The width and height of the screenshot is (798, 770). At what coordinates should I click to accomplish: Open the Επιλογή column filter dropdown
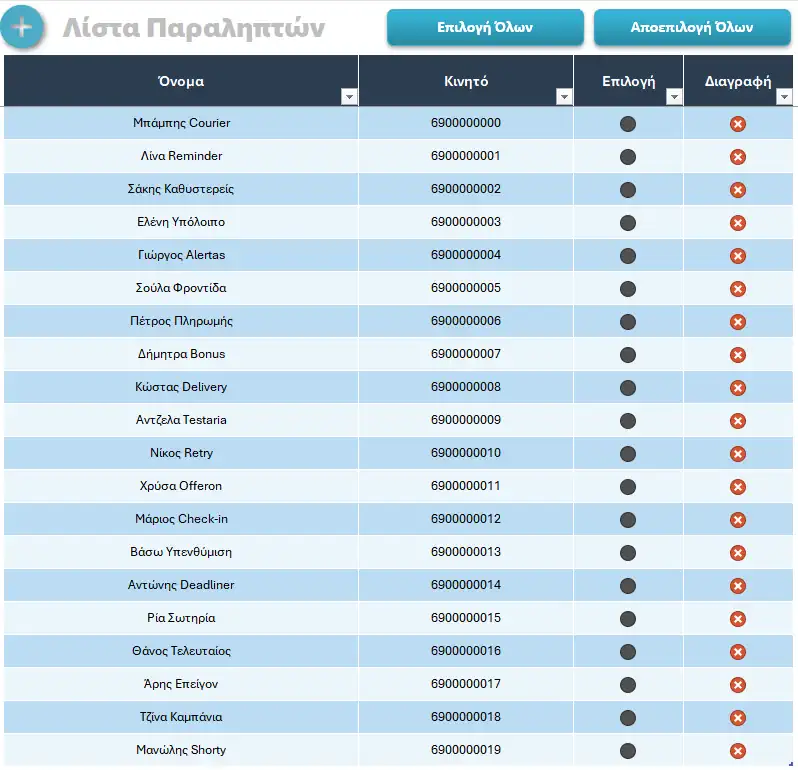point(674,96)
